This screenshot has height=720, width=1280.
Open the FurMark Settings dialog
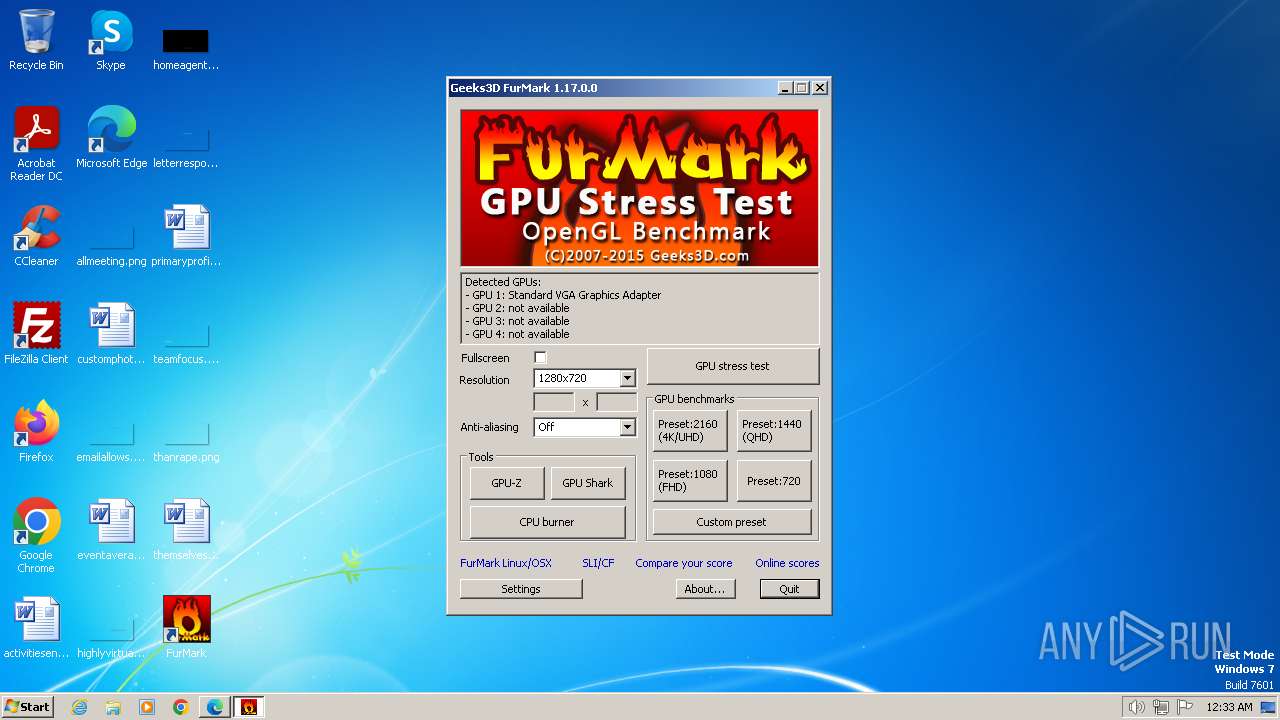(520, 589)
